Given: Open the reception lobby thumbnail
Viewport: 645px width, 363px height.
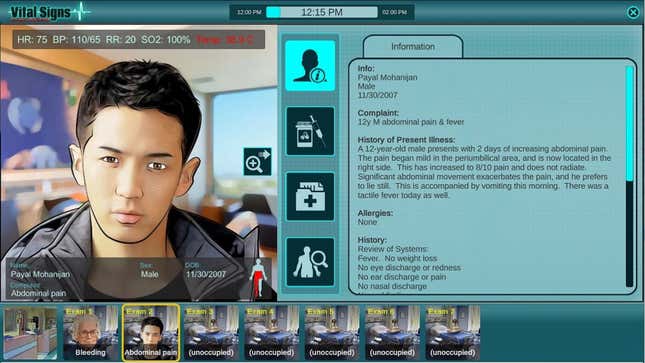Looking at the screenshot, I should 30,333.
